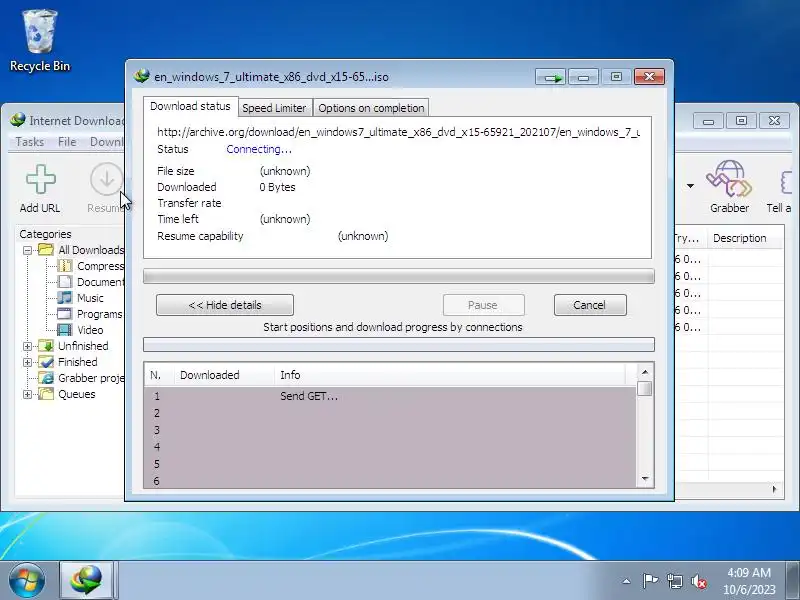Expand the Unfinished tree node
This screenshot has height=600, width=800.
coord(28,346)
